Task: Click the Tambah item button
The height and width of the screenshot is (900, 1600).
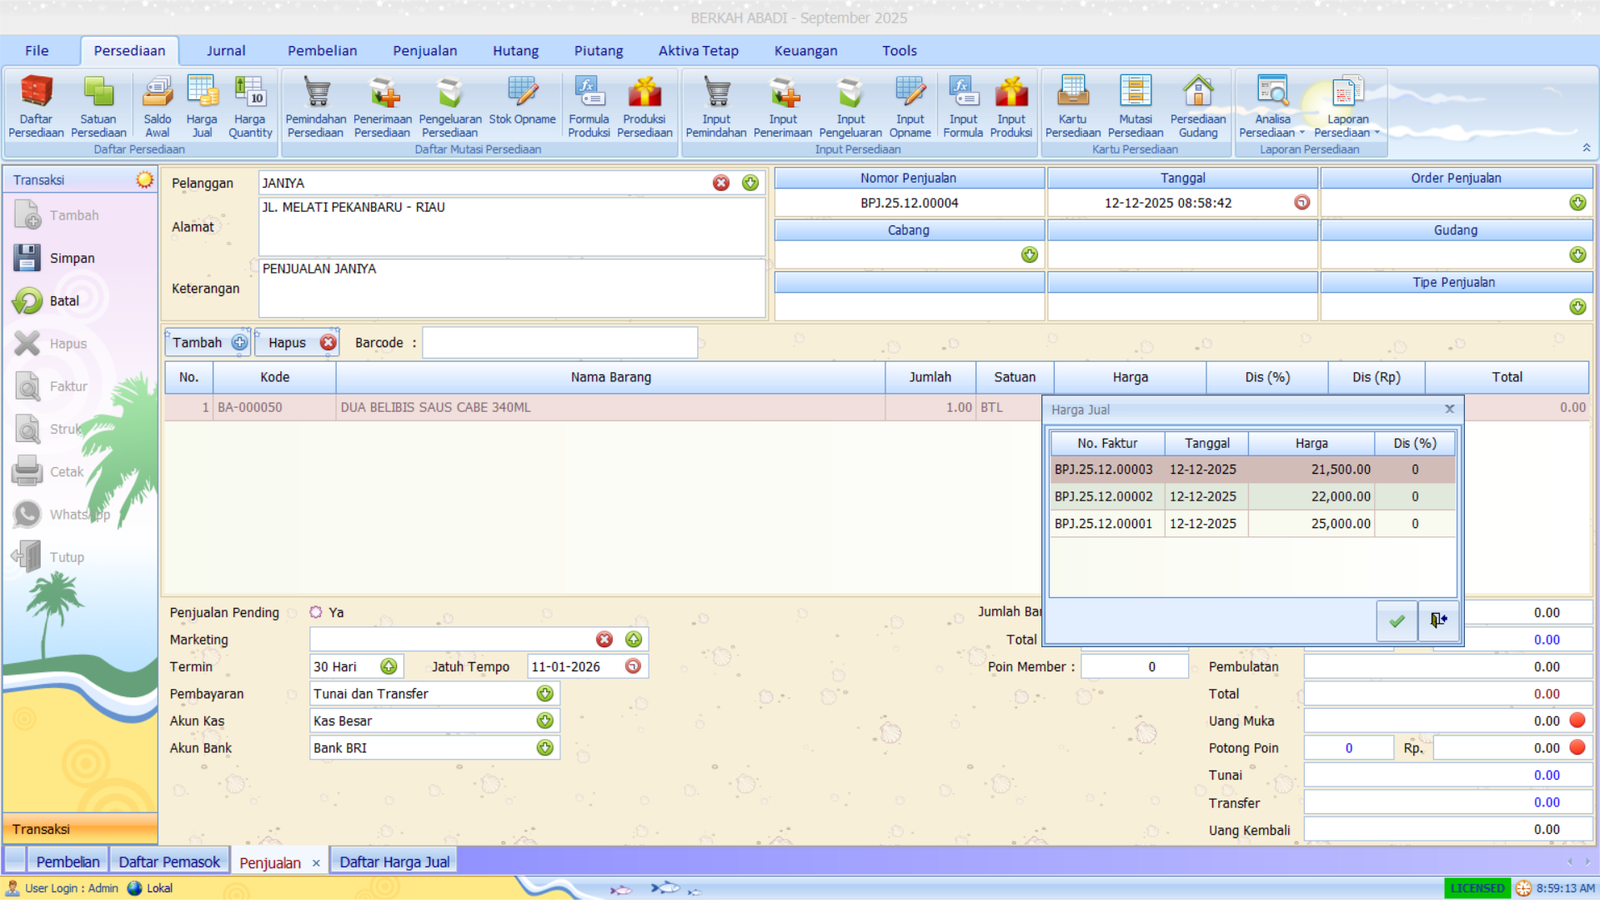Action: coord(207,342)
